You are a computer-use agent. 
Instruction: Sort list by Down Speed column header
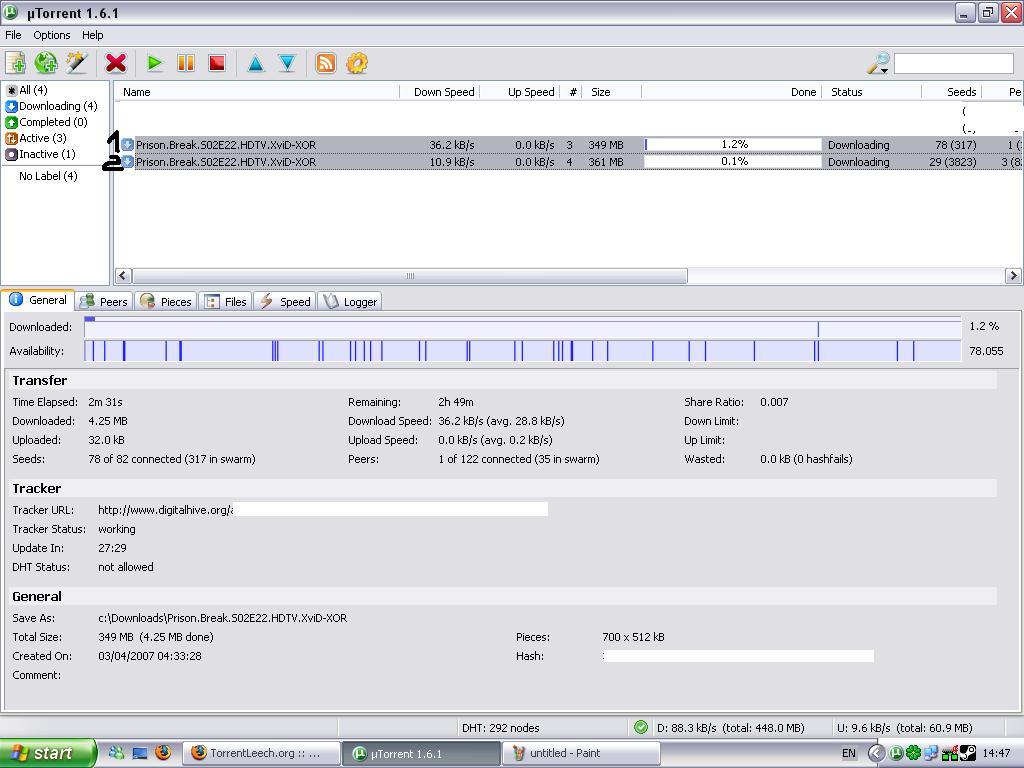tap(443, 92)
